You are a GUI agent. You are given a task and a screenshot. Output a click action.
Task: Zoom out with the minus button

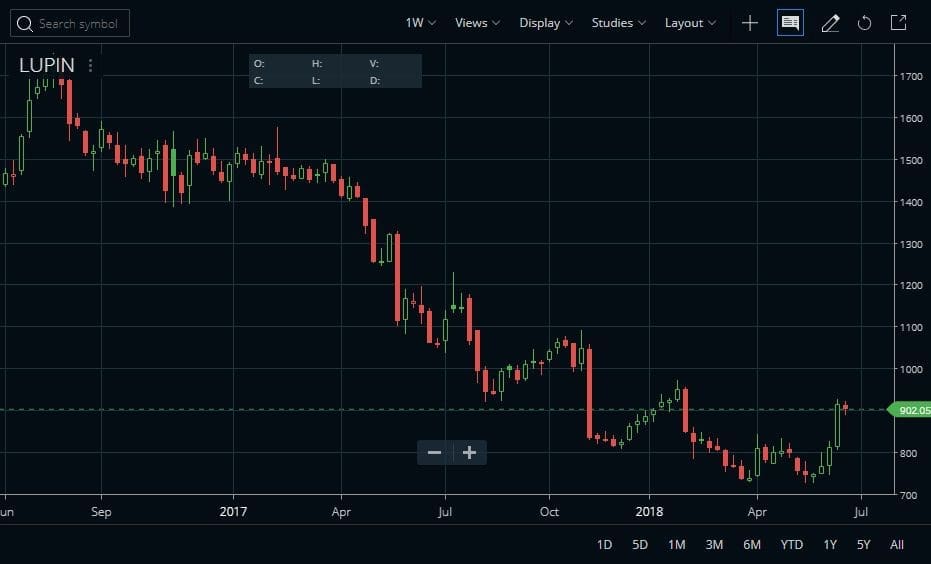(435, 453)
